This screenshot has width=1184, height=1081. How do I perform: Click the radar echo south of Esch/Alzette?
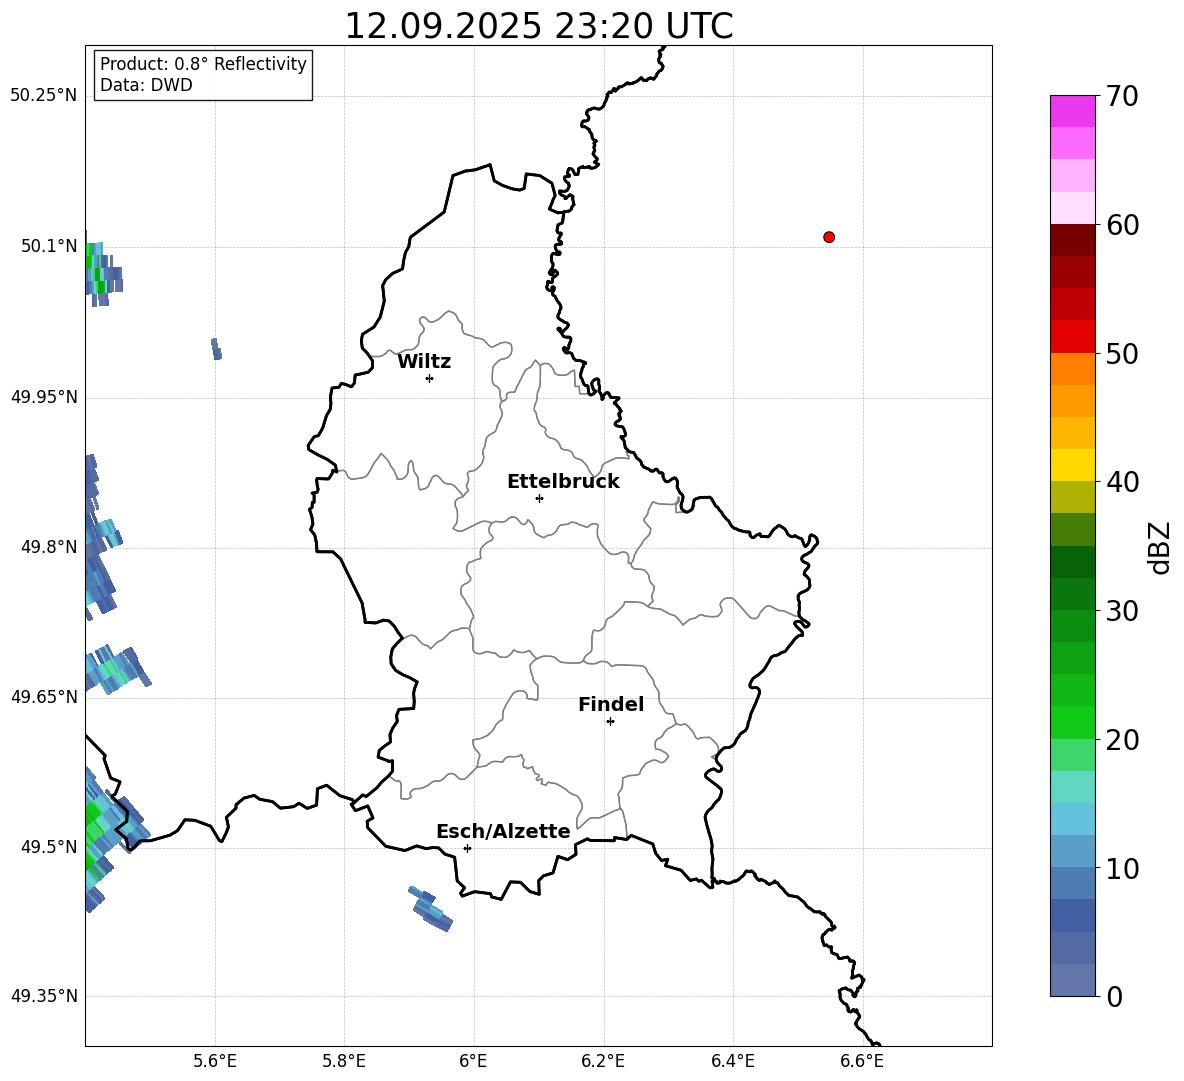tap(431, 909)
